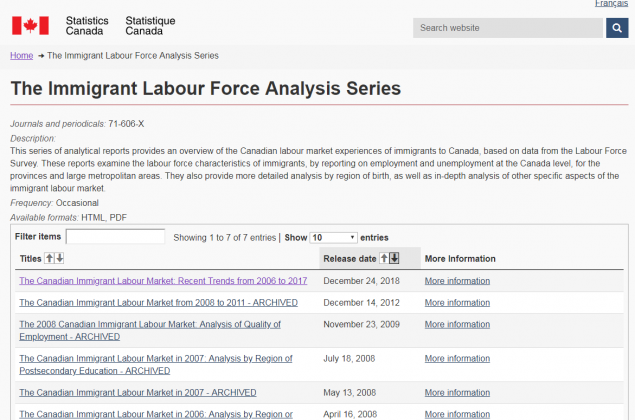More information for July 18, 2008 entry
Screen dimensions: 635x420
tap(457, 358)
